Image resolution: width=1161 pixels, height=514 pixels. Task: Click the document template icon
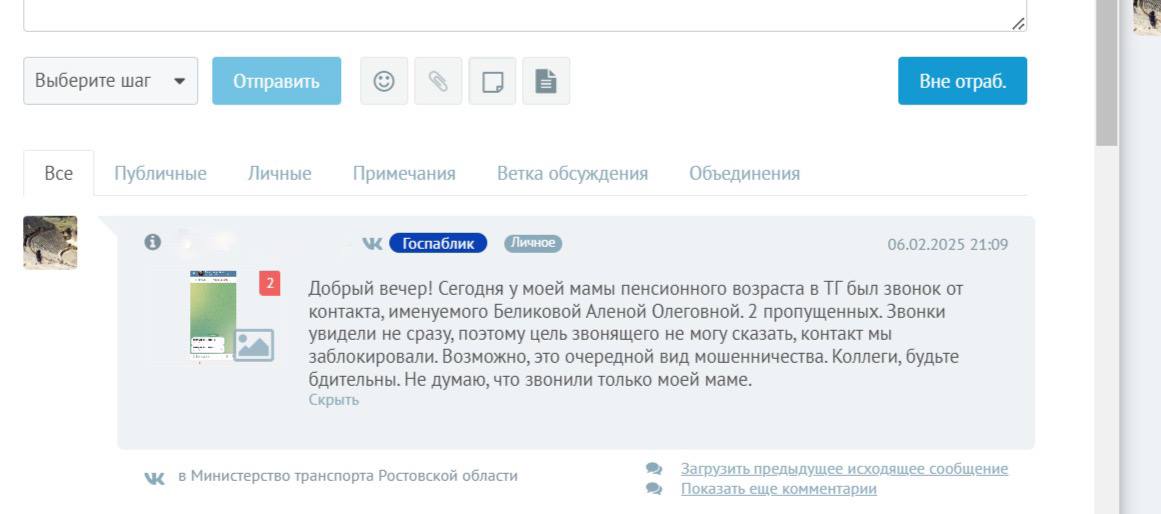[x=546, y=81]
